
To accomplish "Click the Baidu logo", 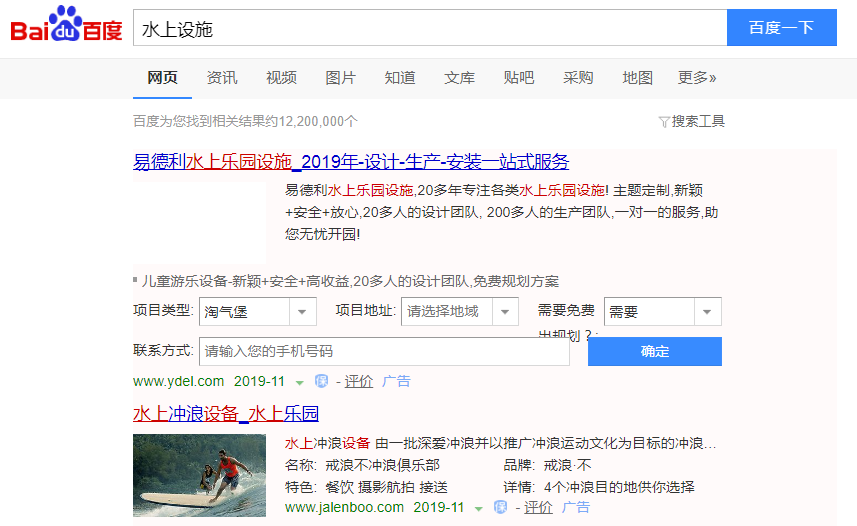I will pos(66,25).
